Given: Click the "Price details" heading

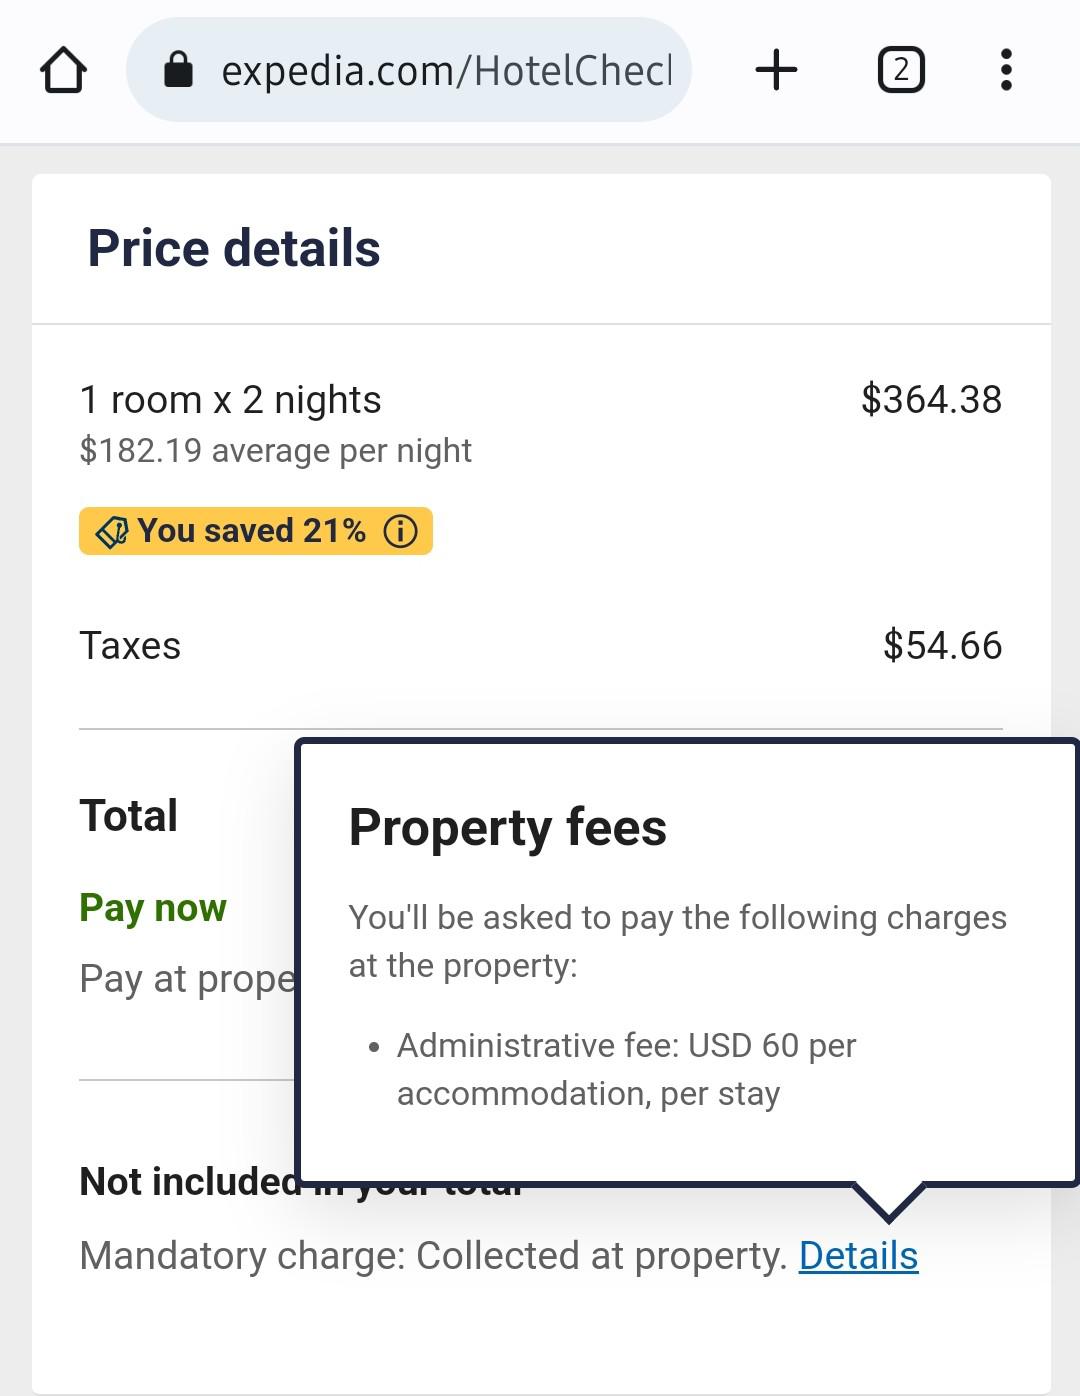Looking at the screenshot, I should [234, 248].
